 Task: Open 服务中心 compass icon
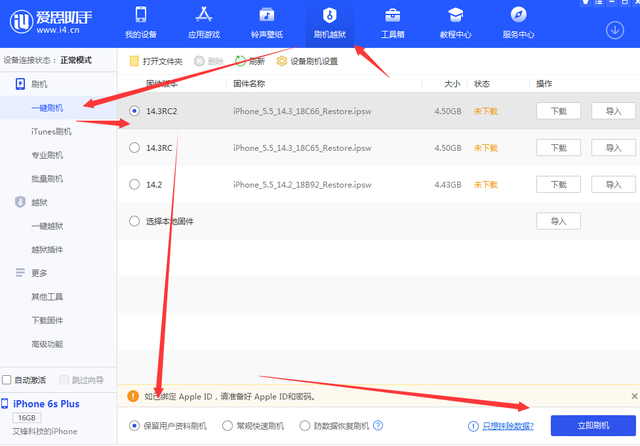518,15
